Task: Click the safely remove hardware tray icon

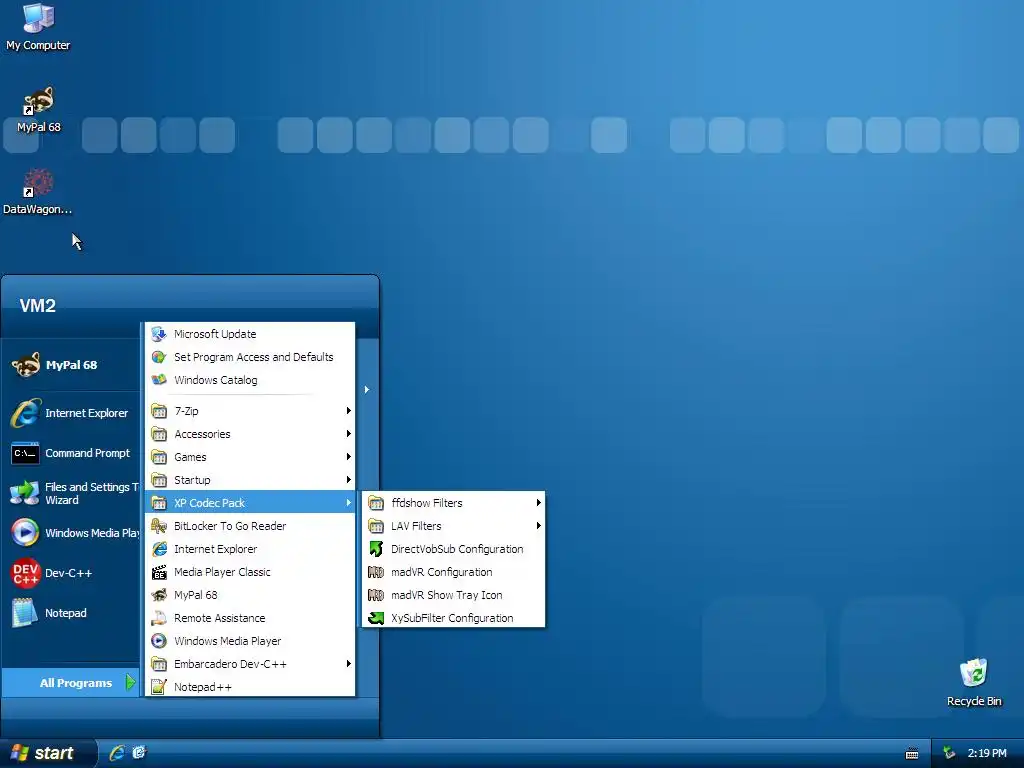Action: point(949,753)
